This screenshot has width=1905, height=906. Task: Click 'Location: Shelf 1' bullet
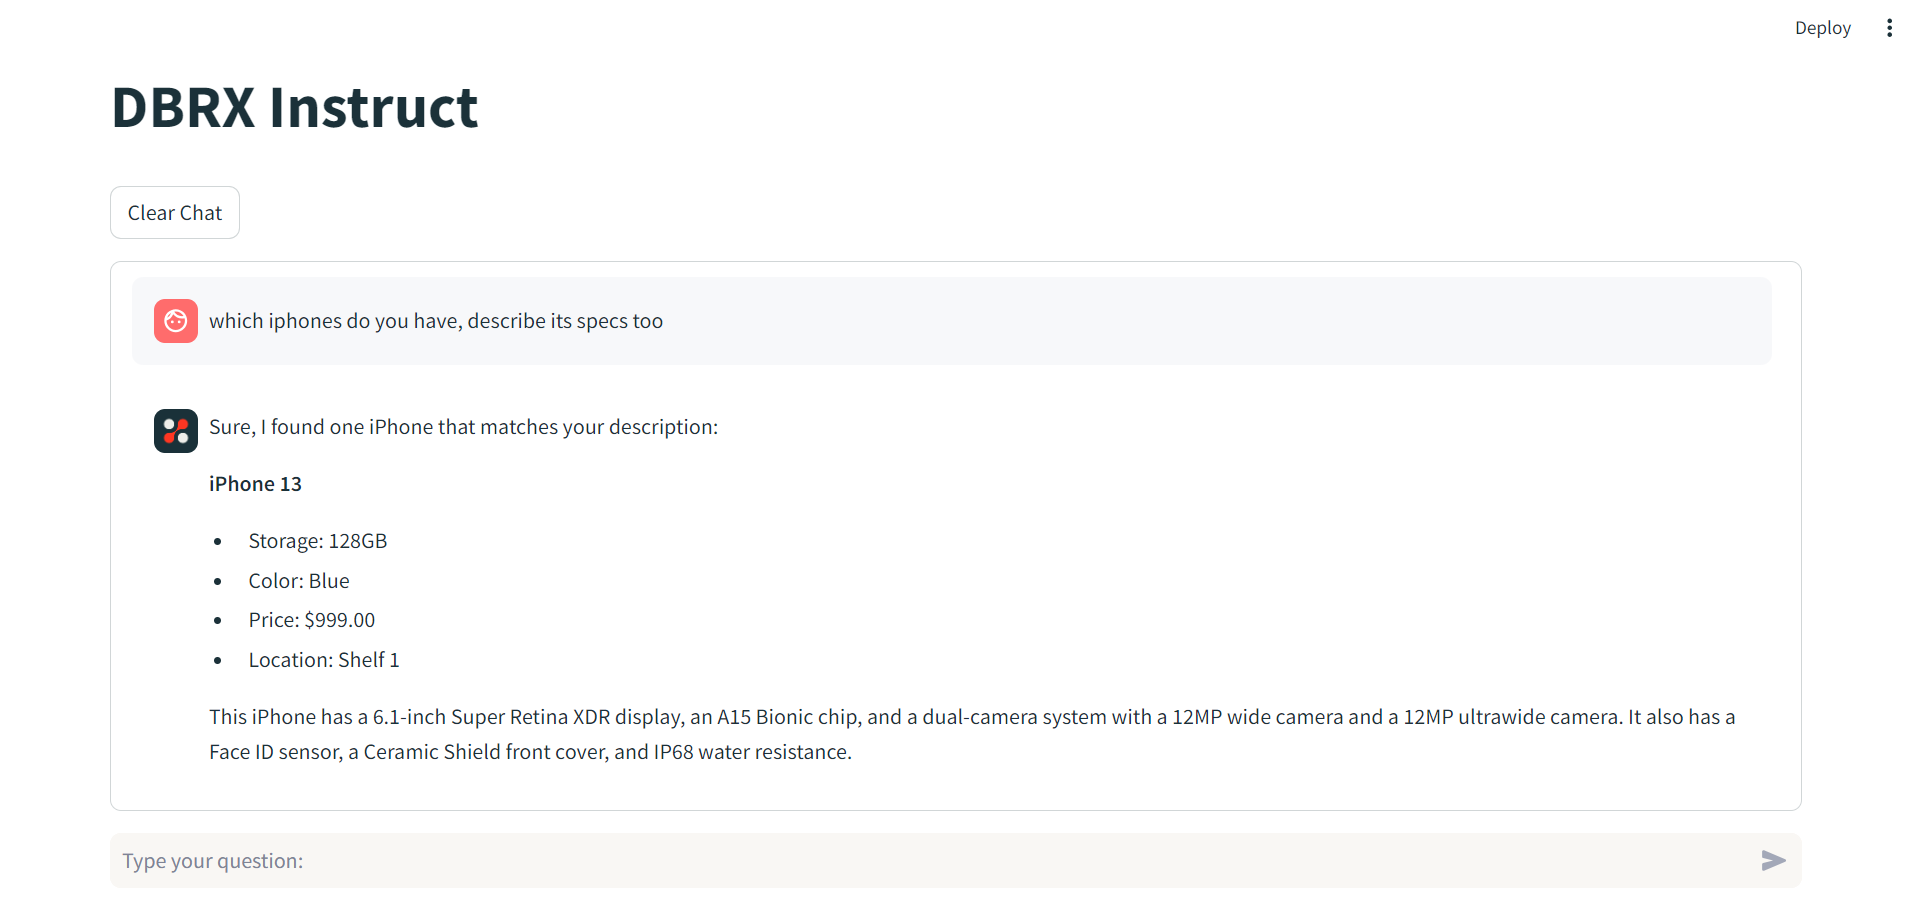pyautogui.click(x=324, y=660)
